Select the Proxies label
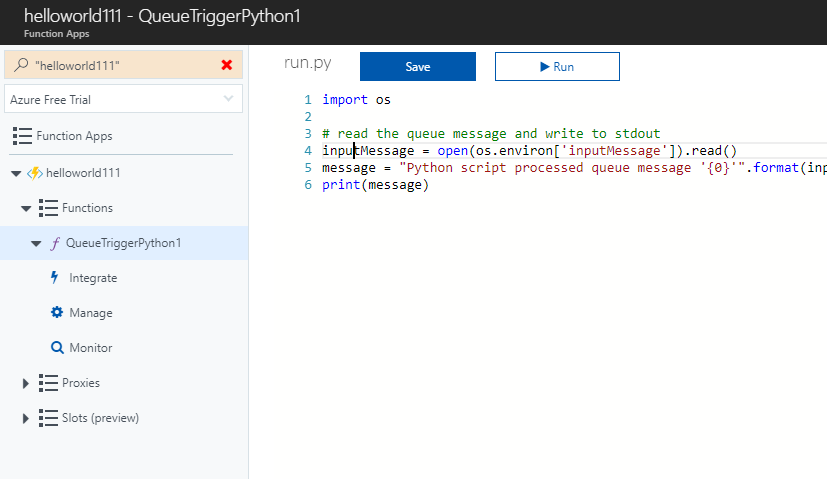The width and height of the screenshot is (827, 479). pos(81,383)
